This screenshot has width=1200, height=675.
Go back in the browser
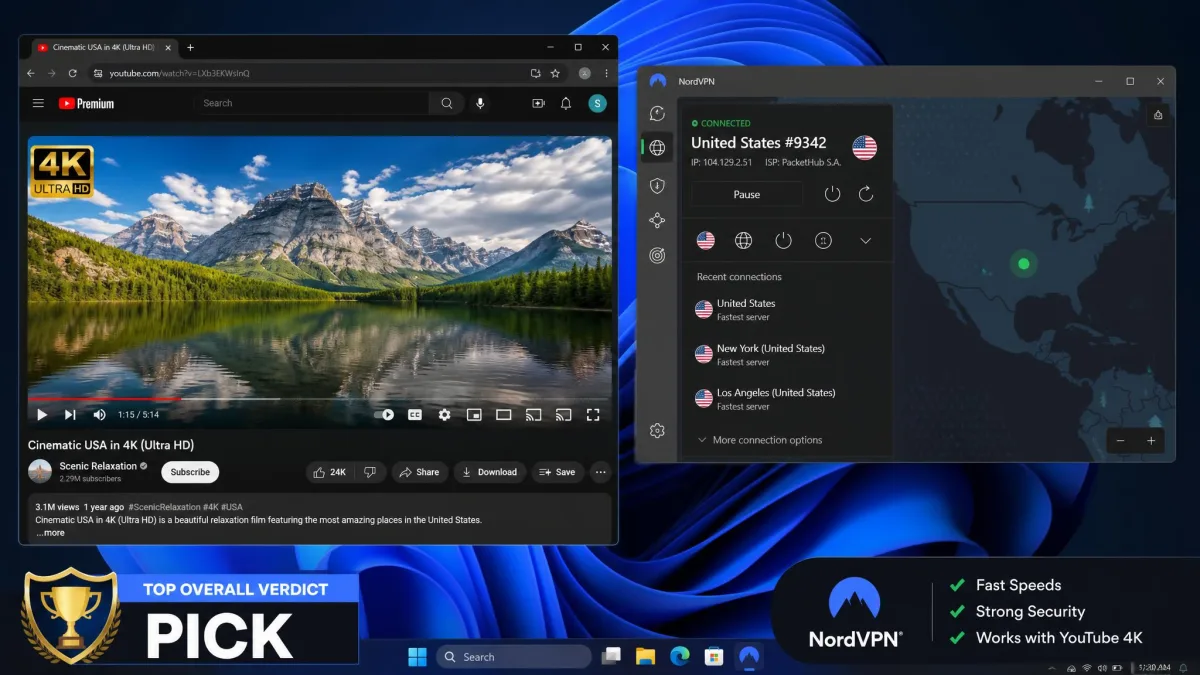tap(31, 73)
